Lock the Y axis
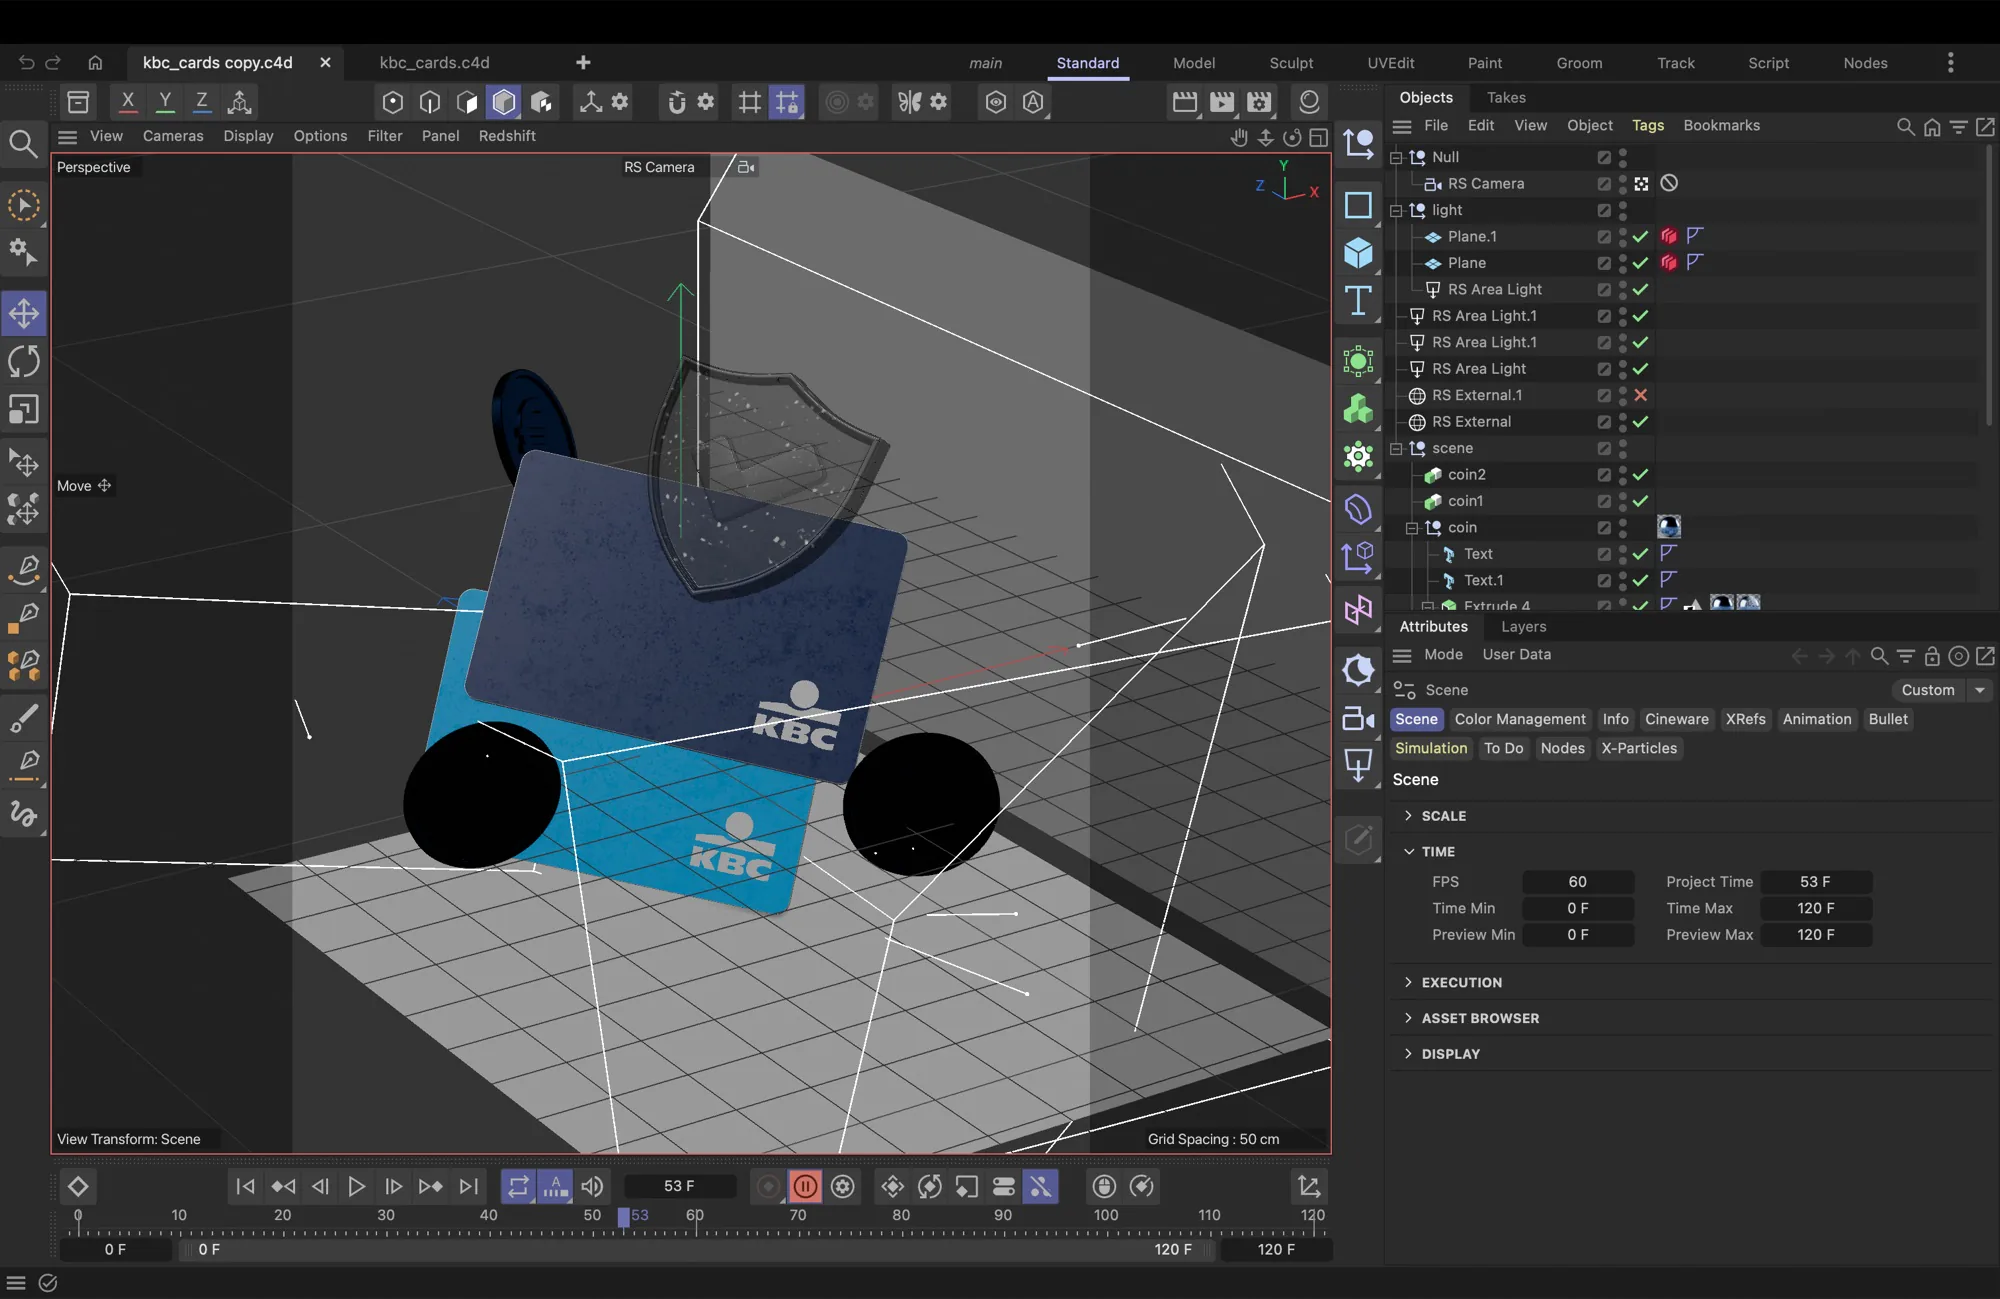The width and height of the screenshot is (2000, 1299). pos(165,101)
